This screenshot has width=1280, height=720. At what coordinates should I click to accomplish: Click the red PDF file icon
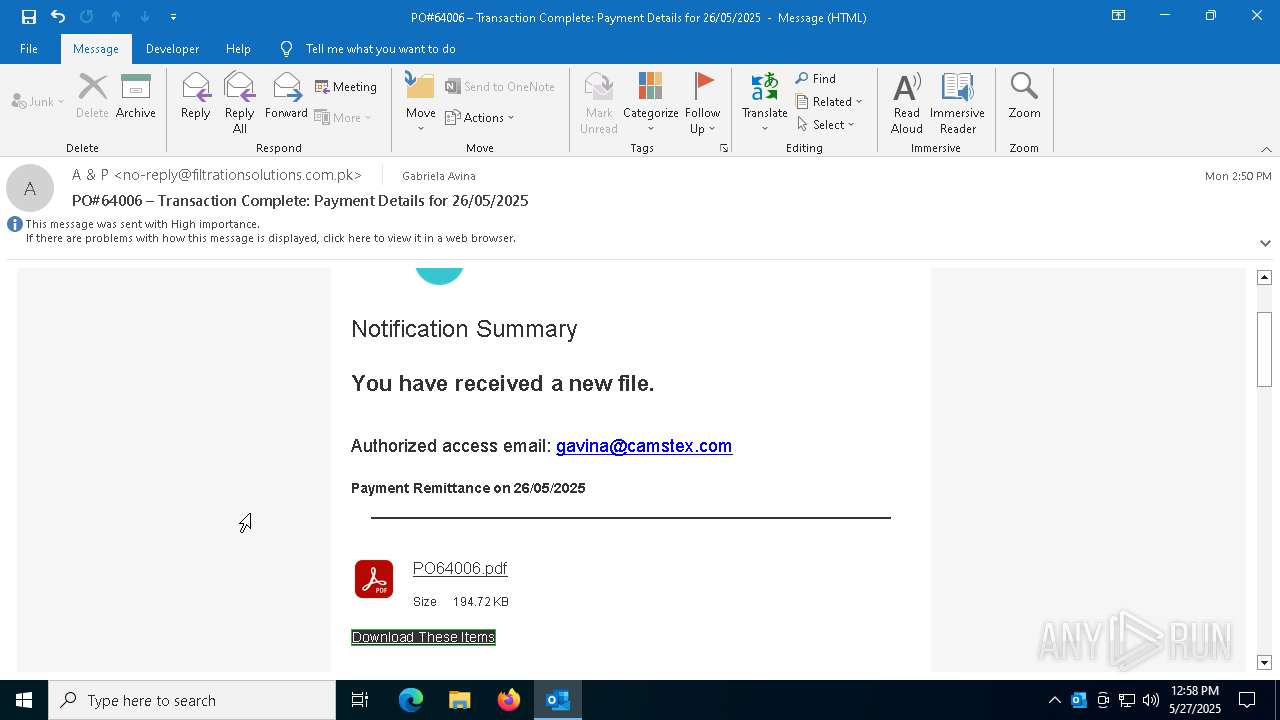point(374,579)
